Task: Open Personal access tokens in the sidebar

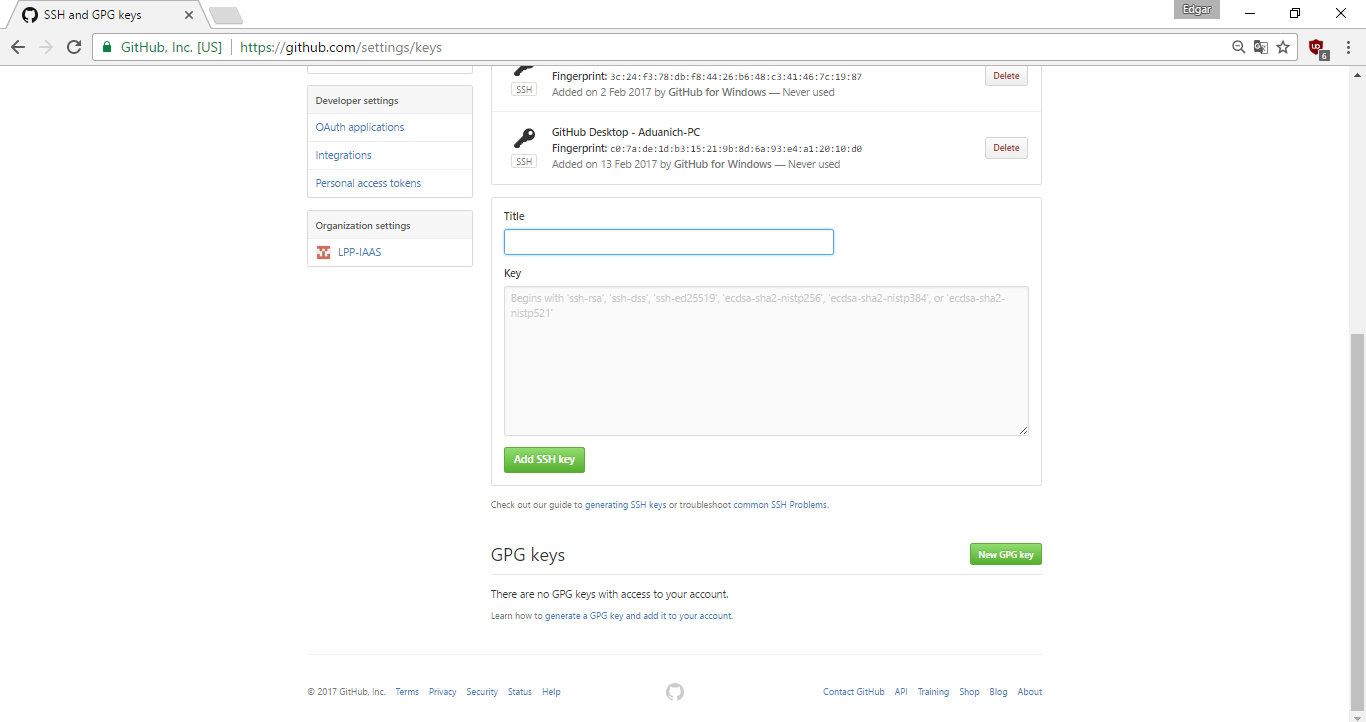Action: pyautogui.click(x=367, y=183)
